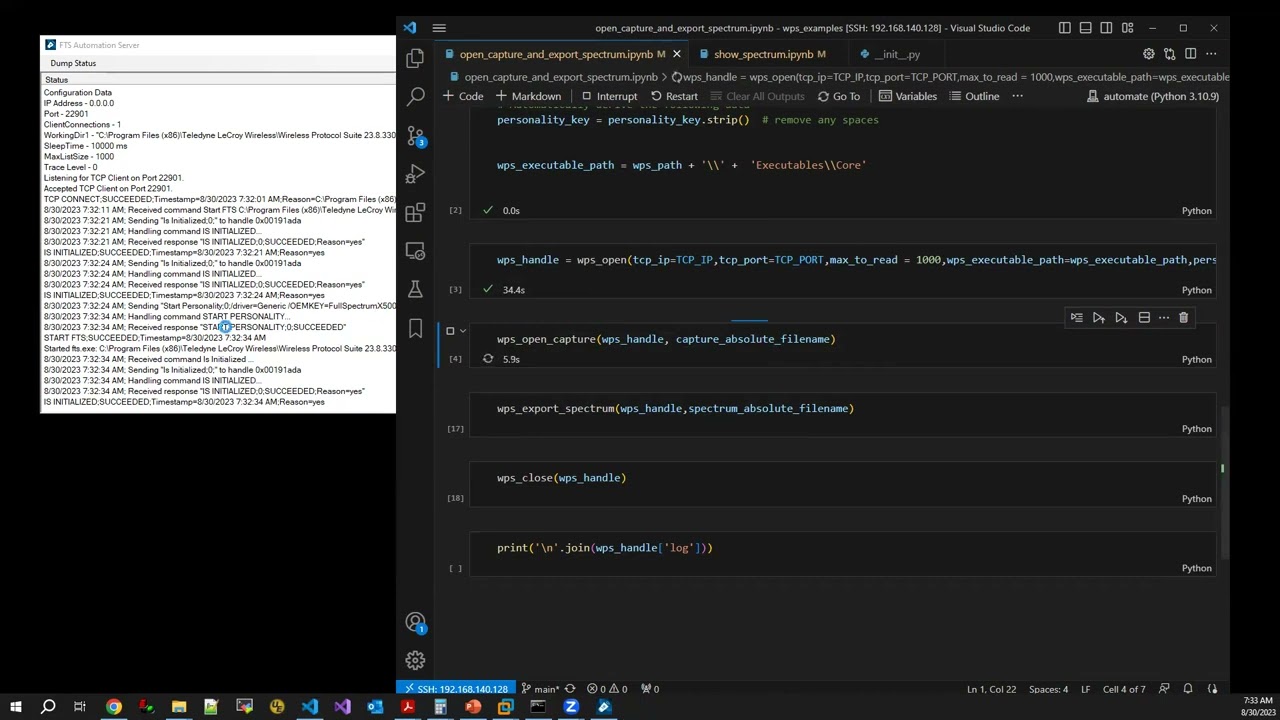The height and width of the screenshot is (720, 1280).
Task: Synchronize changes icon in status bar
Action: [x=570, y=689]
